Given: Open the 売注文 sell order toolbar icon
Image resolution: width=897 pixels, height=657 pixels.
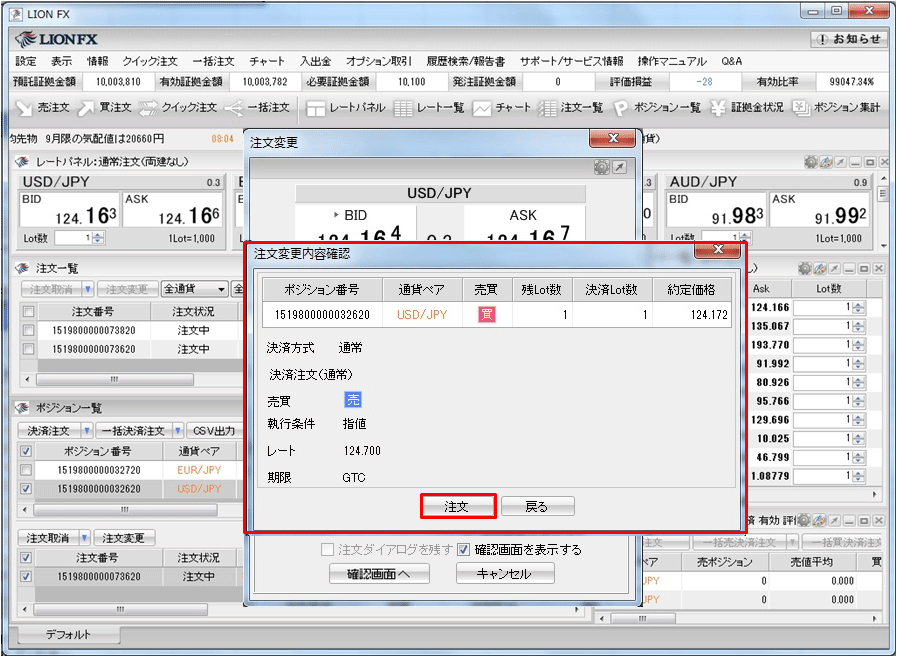Looking at the screenshot, I should coord(42,108).
